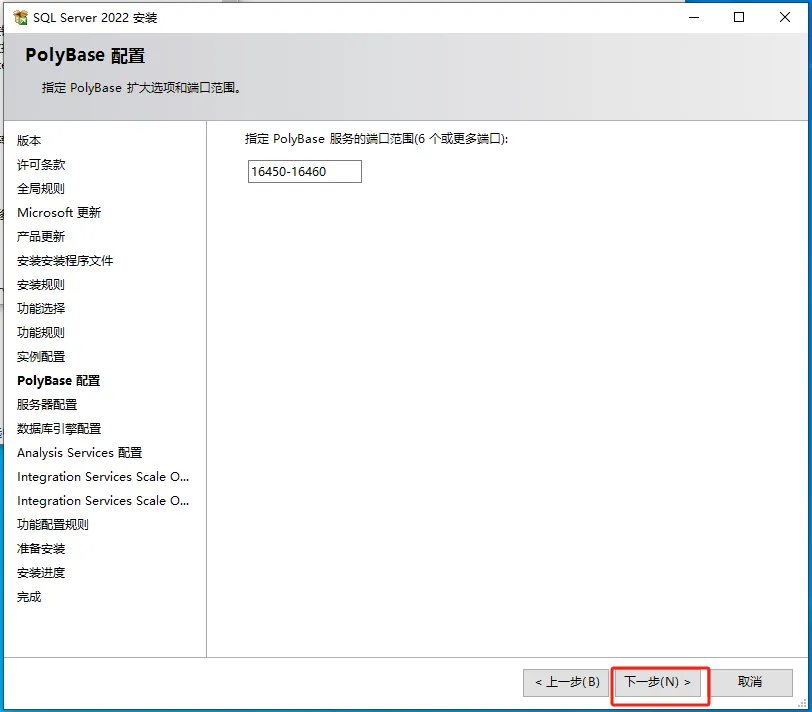The image size is (812, 712).
Task: Click the window resize grip corner
Action: pyautogui.click(x=802, y=703)
